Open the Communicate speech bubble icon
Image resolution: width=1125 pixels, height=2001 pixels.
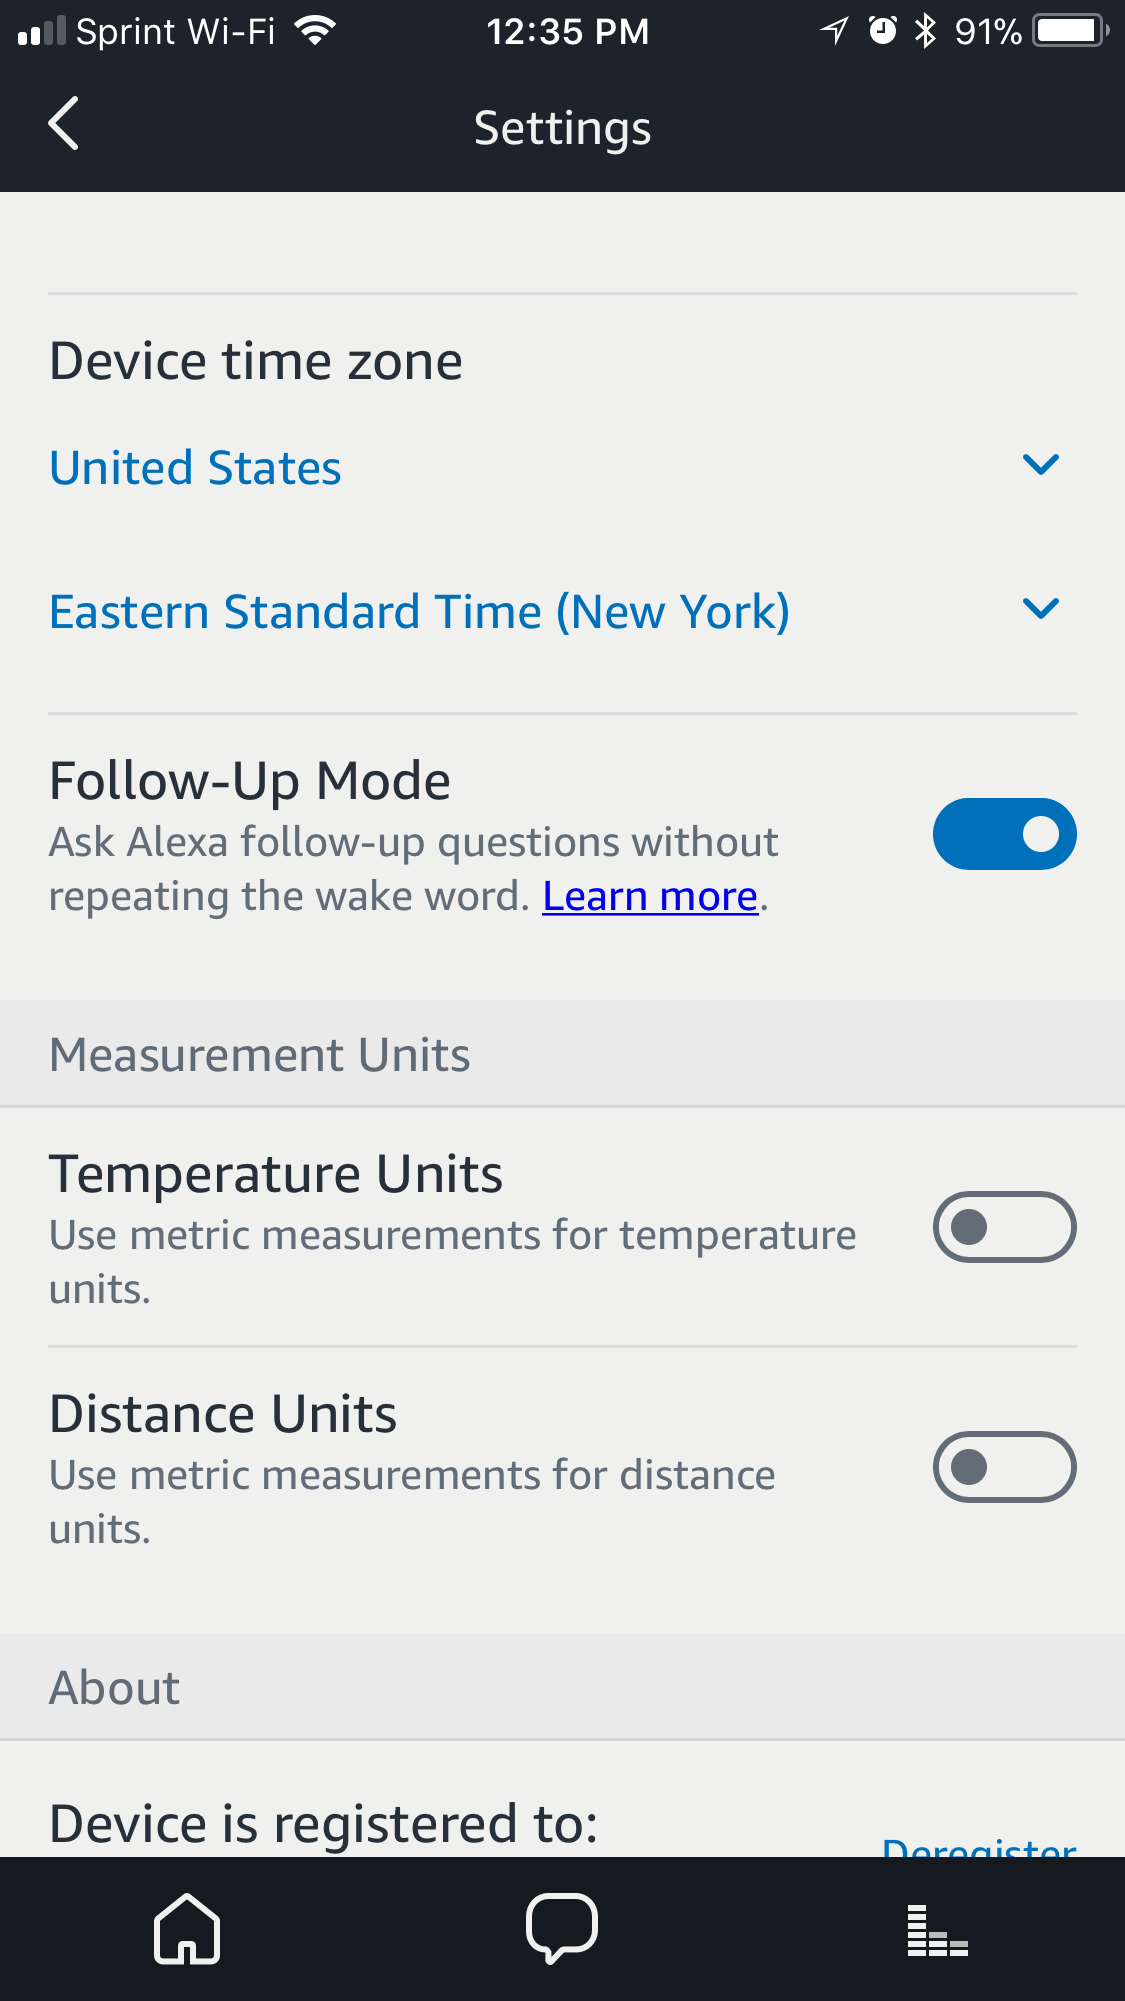pyautogui.click(x=562, y=1928)
